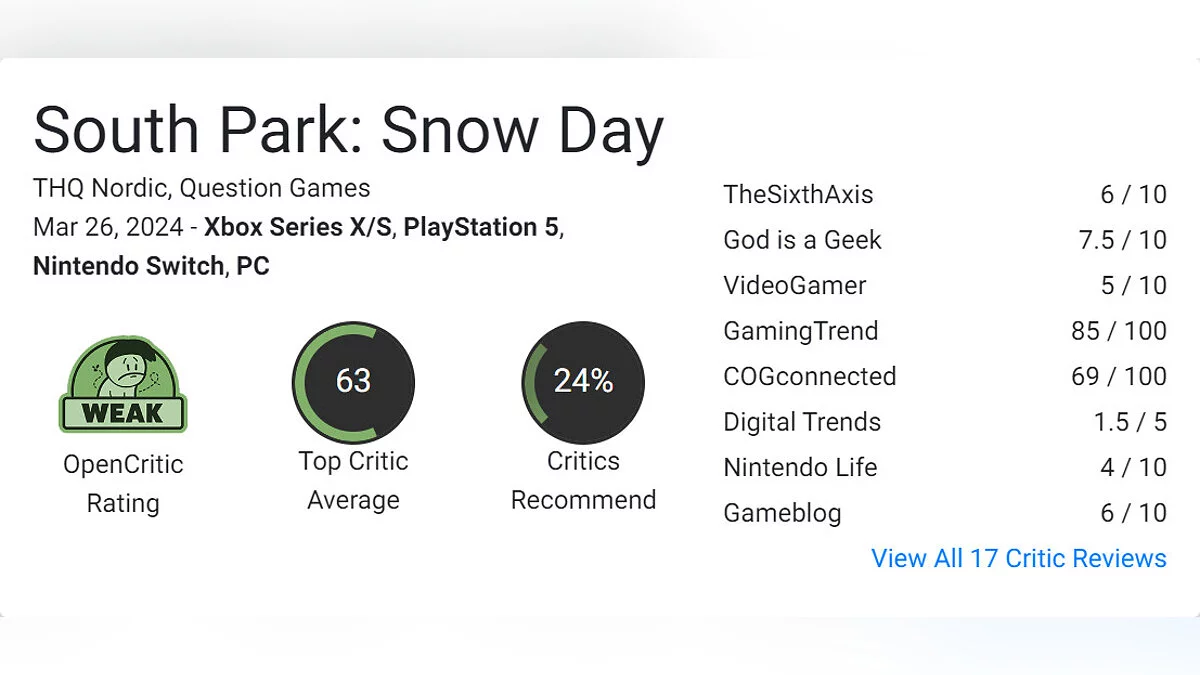Open the God is a Geek review
The height and width of the screenshot is (675, 1200).
click(x=802, y=240)
